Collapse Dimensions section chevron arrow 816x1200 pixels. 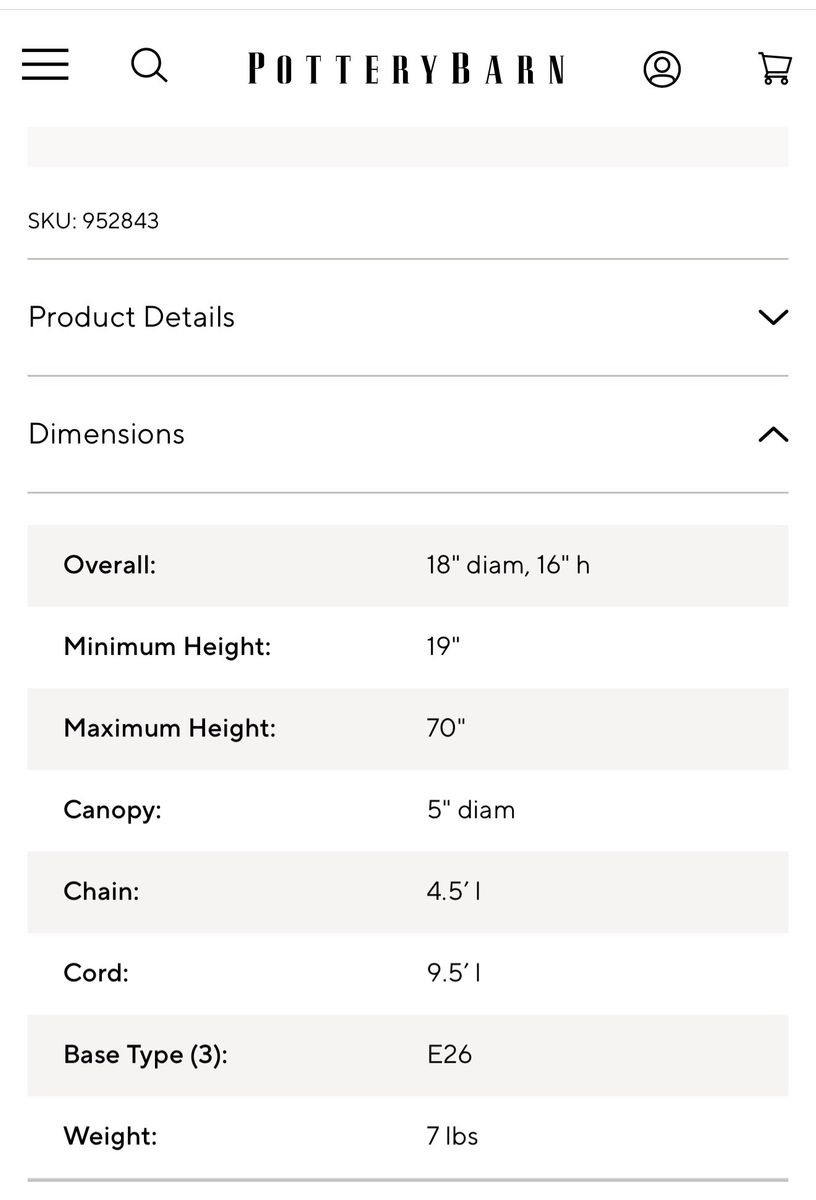773,434
